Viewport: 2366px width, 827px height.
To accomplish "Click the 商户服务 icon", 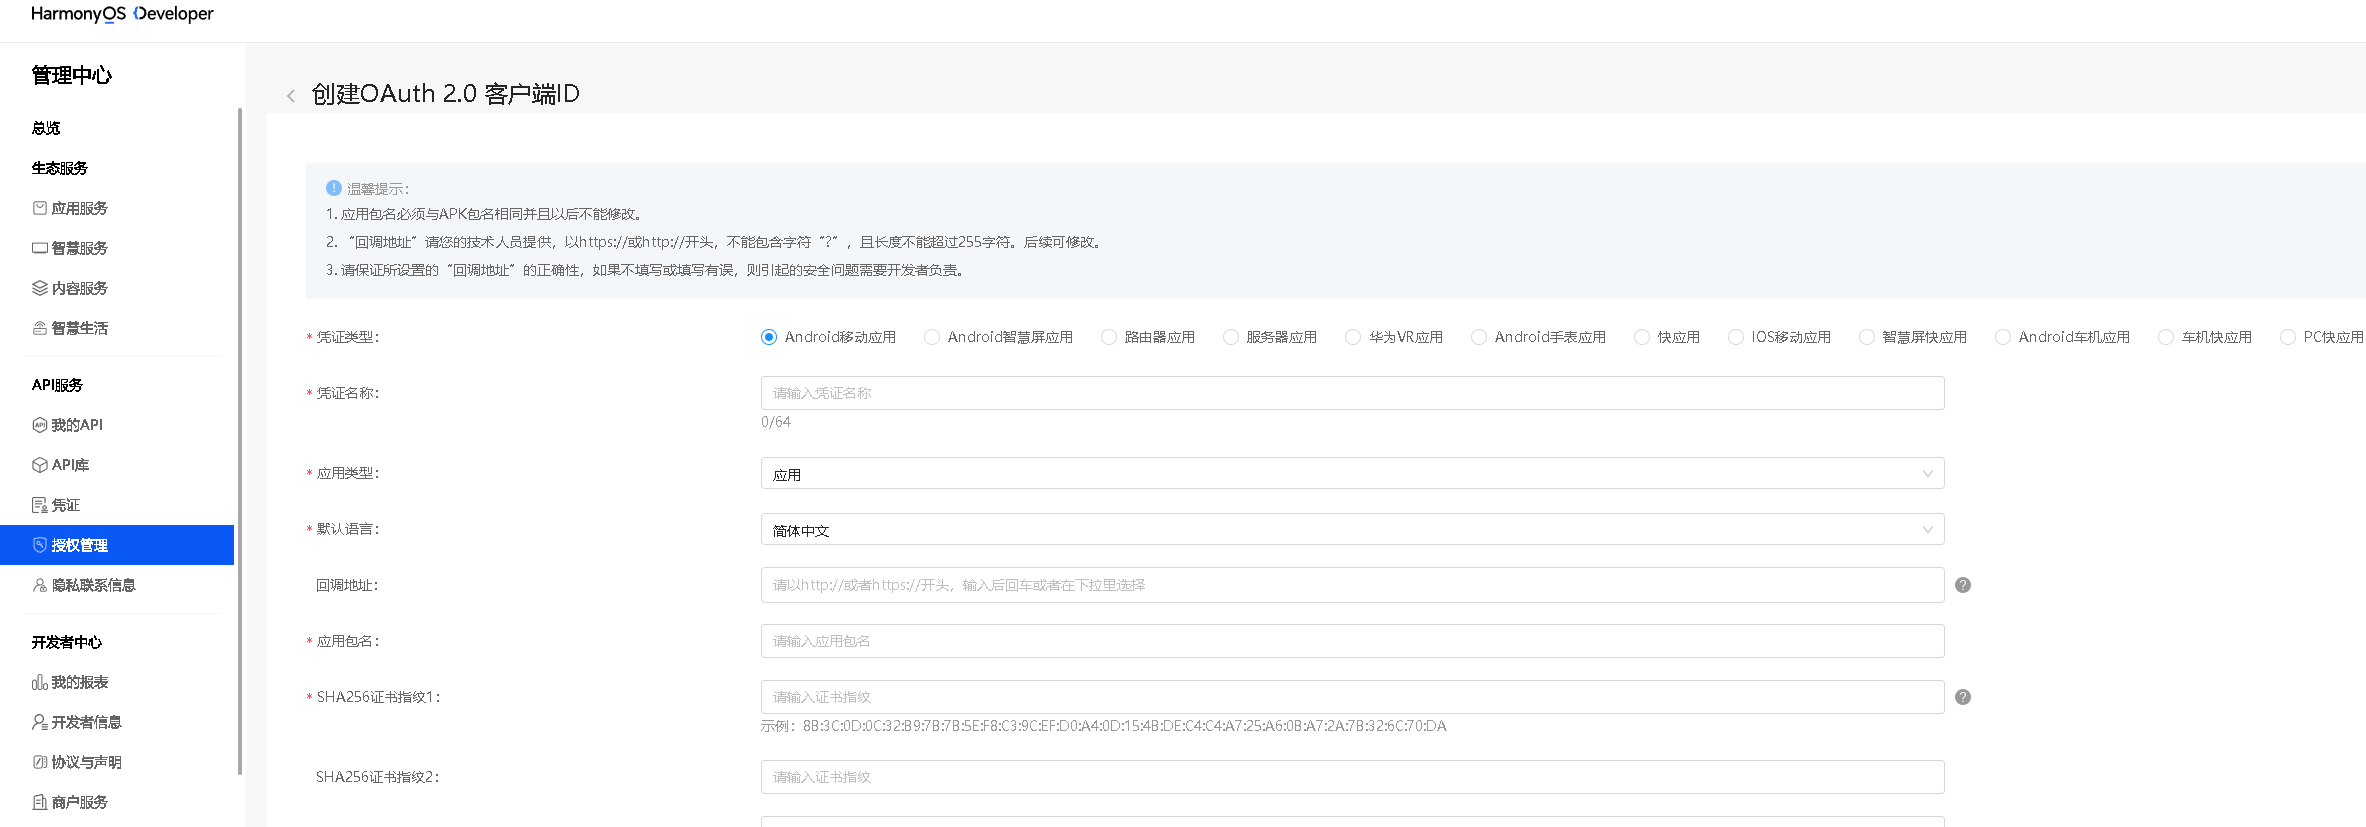I will pos(40,802).
